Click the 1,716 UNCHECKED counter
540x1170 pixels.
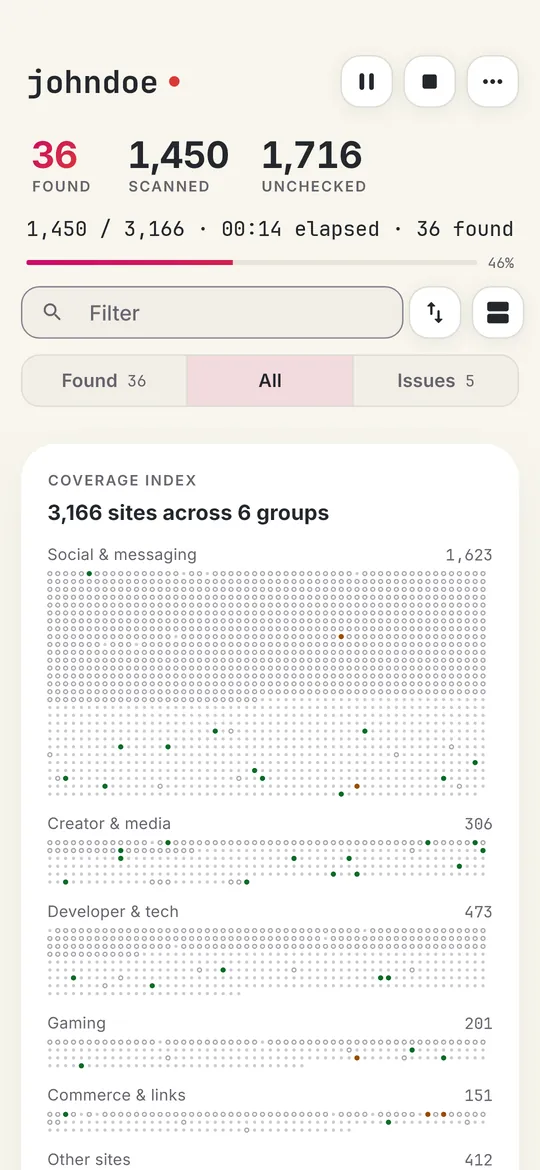point(313,166)
